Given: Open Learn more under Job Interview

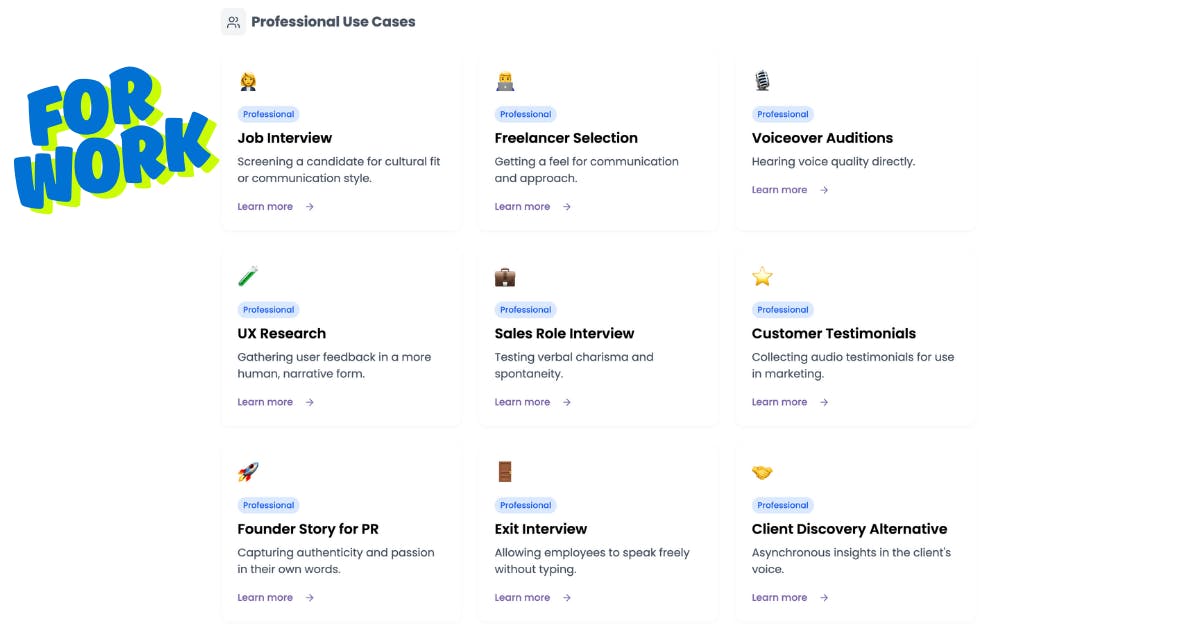Looking at the screenshot, I should [265, 207].
